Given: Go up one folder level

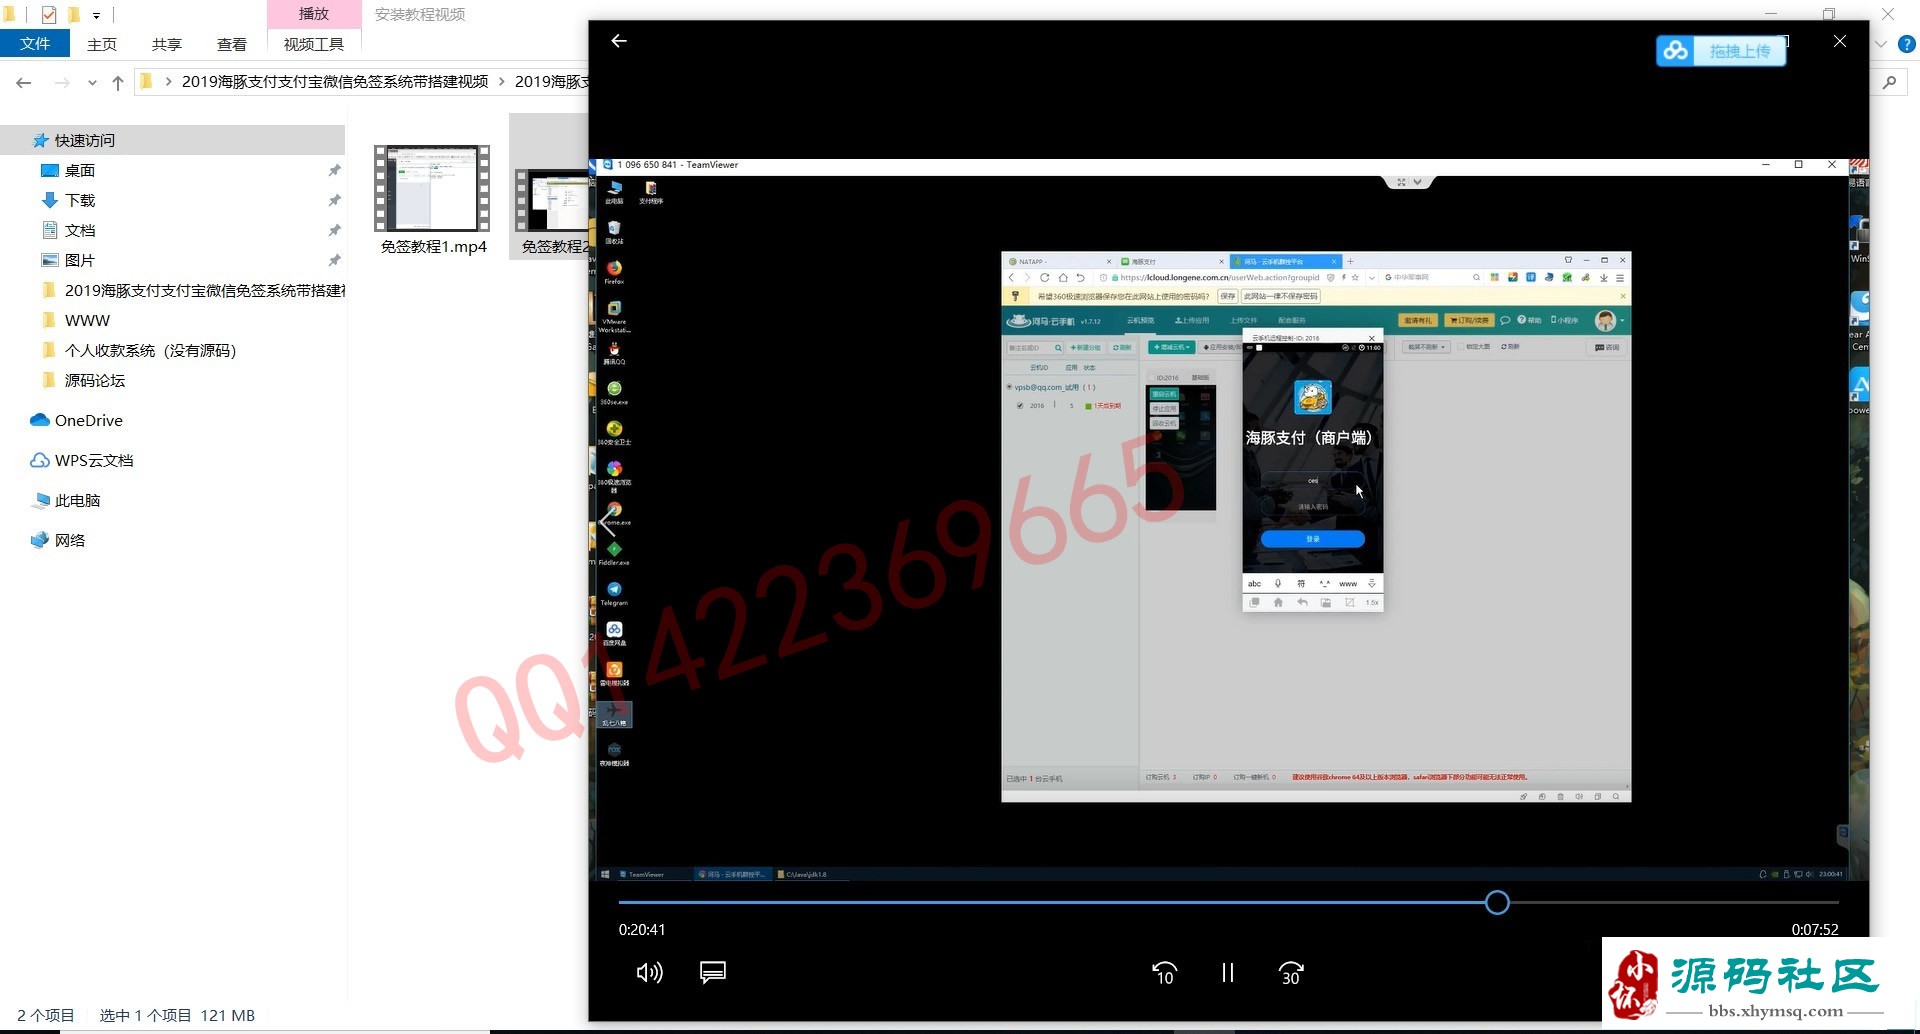Looking at the screenshot, I should (118, 82).
